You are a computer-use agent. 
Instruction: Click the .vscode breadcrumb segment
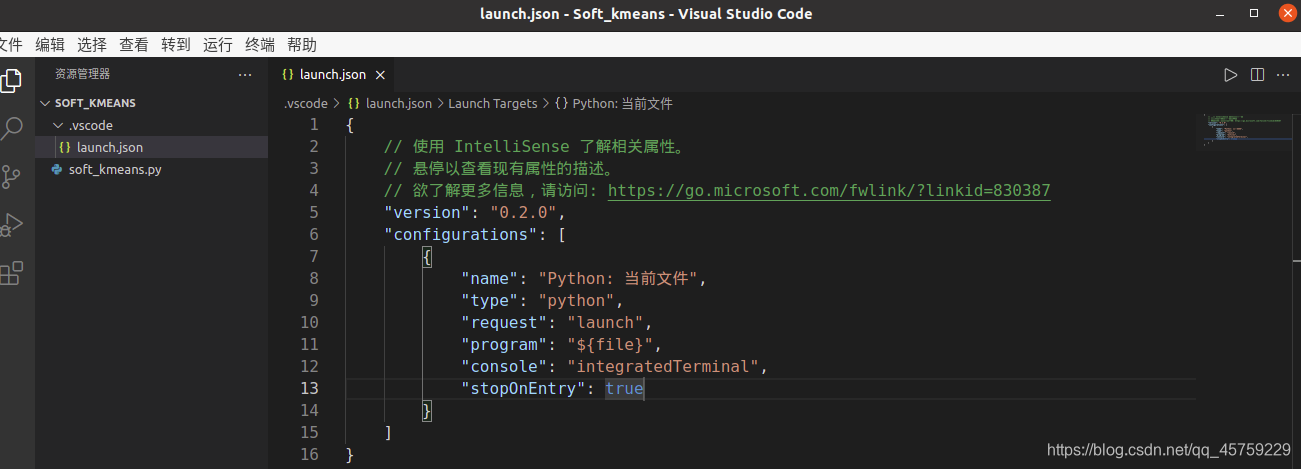[306, 103]
